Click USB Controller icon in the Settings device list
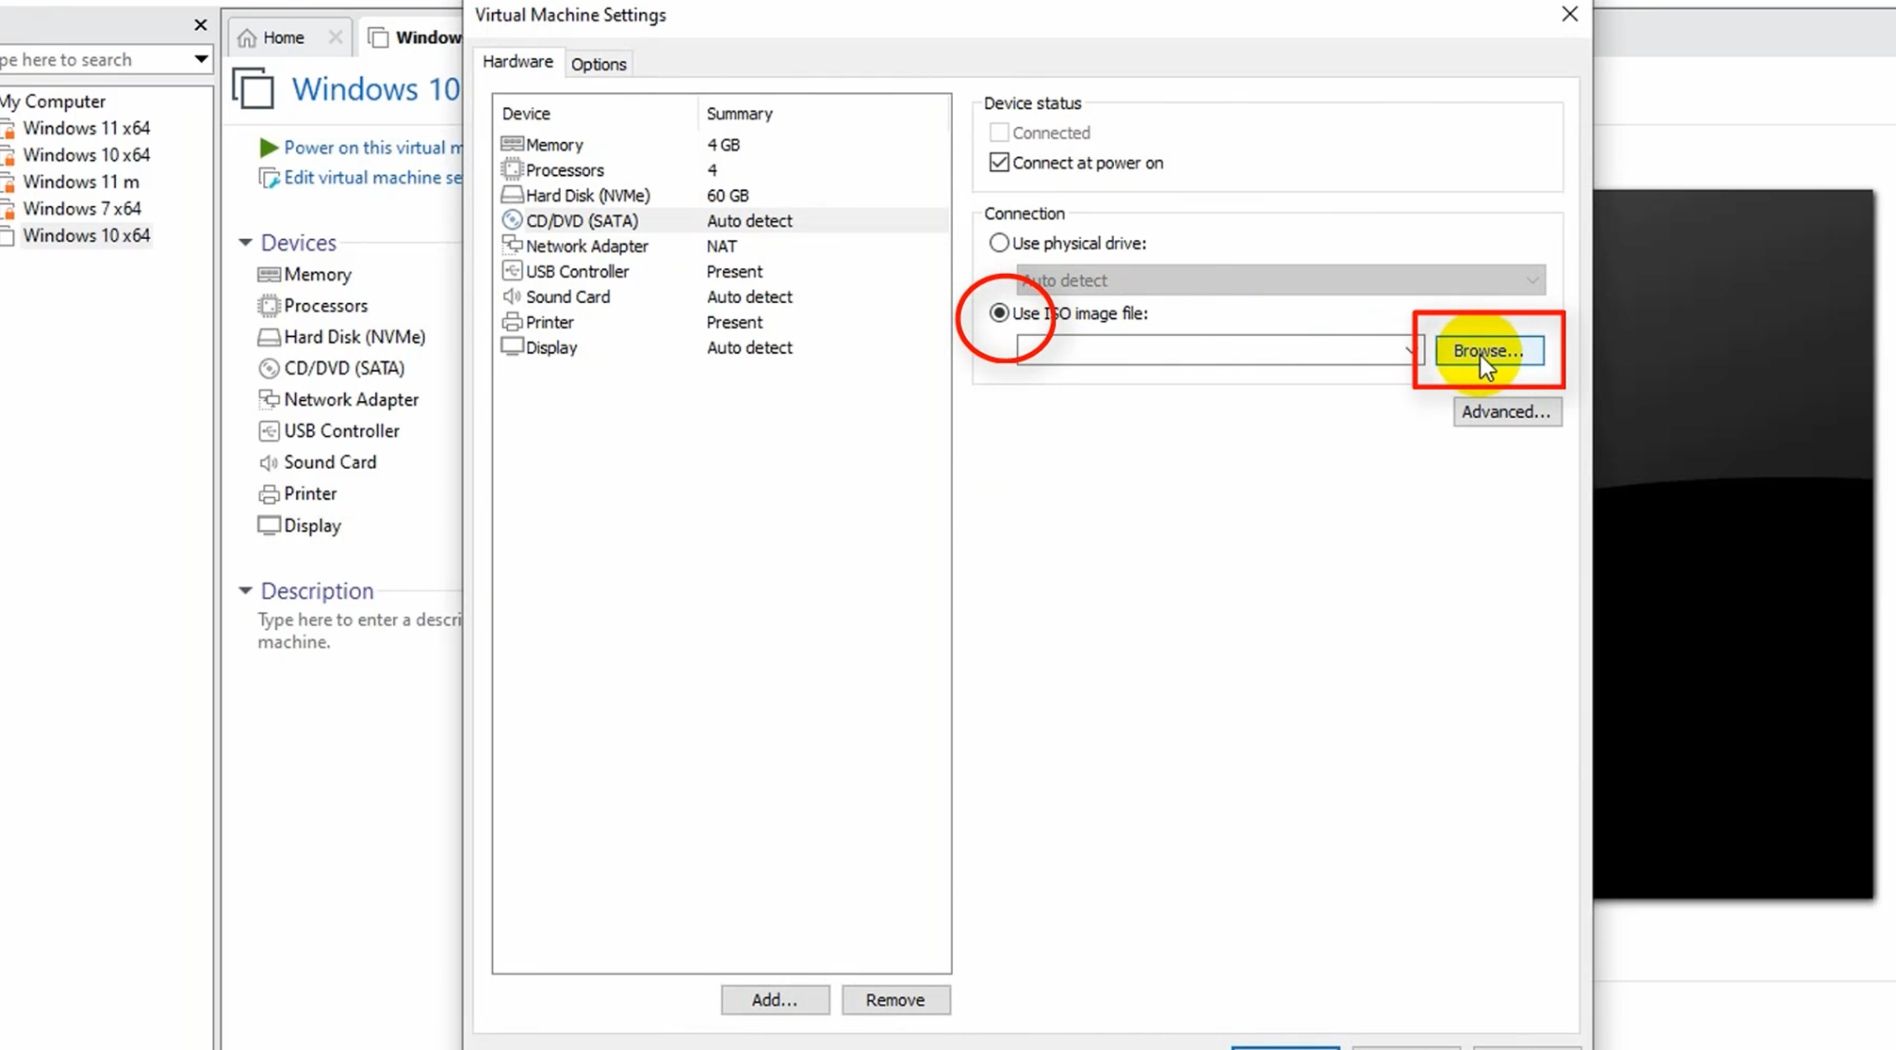This screenshot has height=1050, width=1896. point(512,271)
